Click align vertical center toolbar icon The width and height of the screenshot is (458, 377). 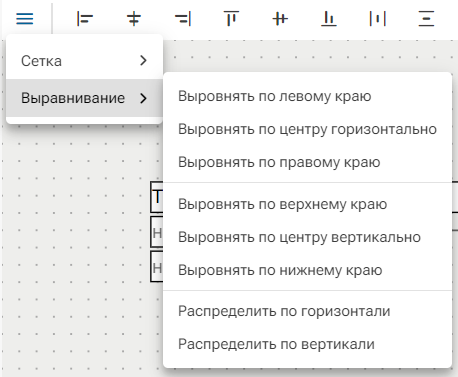[280, 19]
